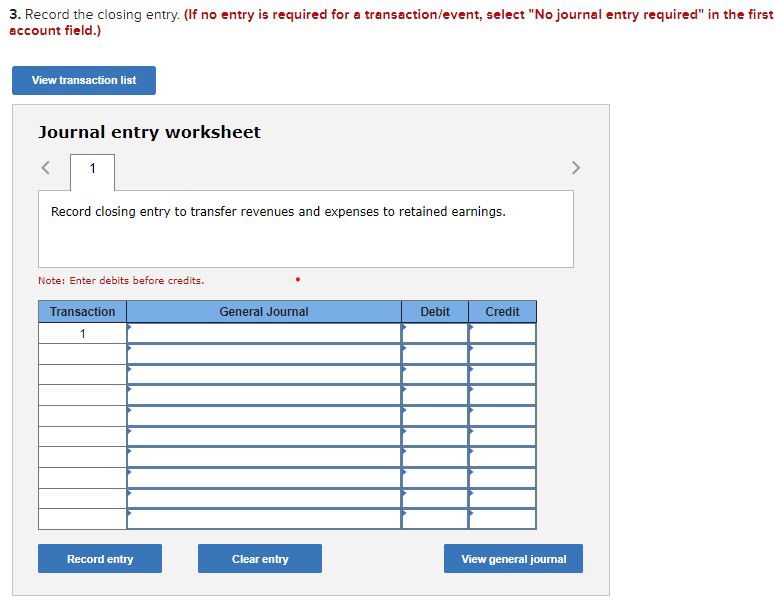Click the Debit field in eighth row
The height and width of the screenshot is (601, 775).
tap(435, 478)
